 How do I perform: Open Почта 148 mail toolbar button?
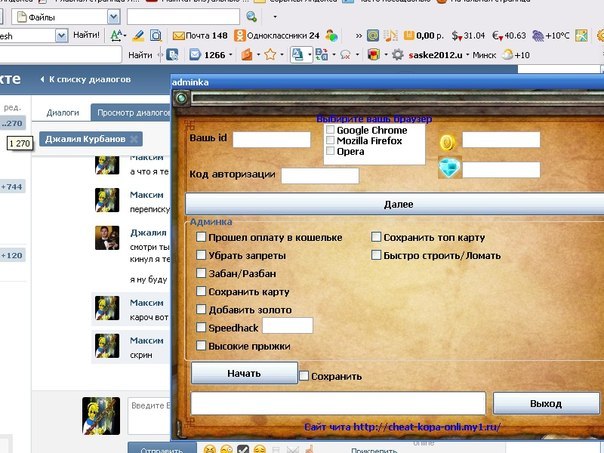pyautogui.click(x=200, y=36)
